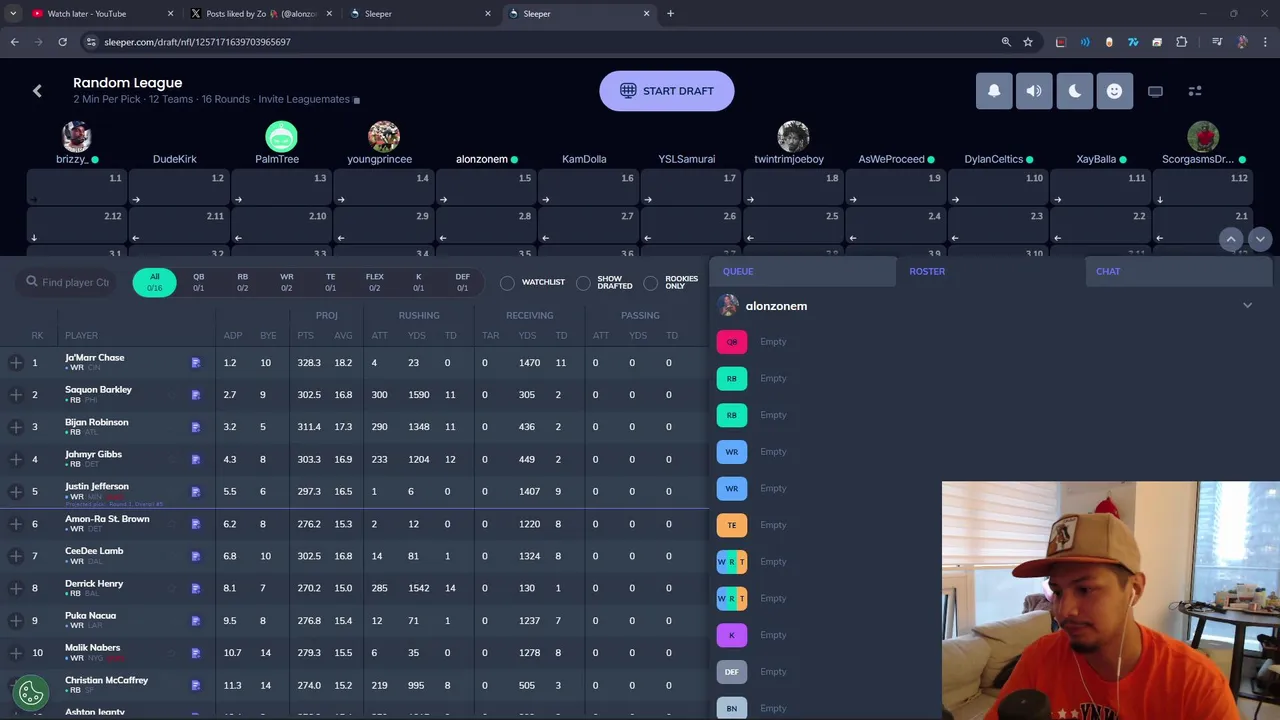
Task: Open the cookie preferences icon
Action: click(31, 692)
